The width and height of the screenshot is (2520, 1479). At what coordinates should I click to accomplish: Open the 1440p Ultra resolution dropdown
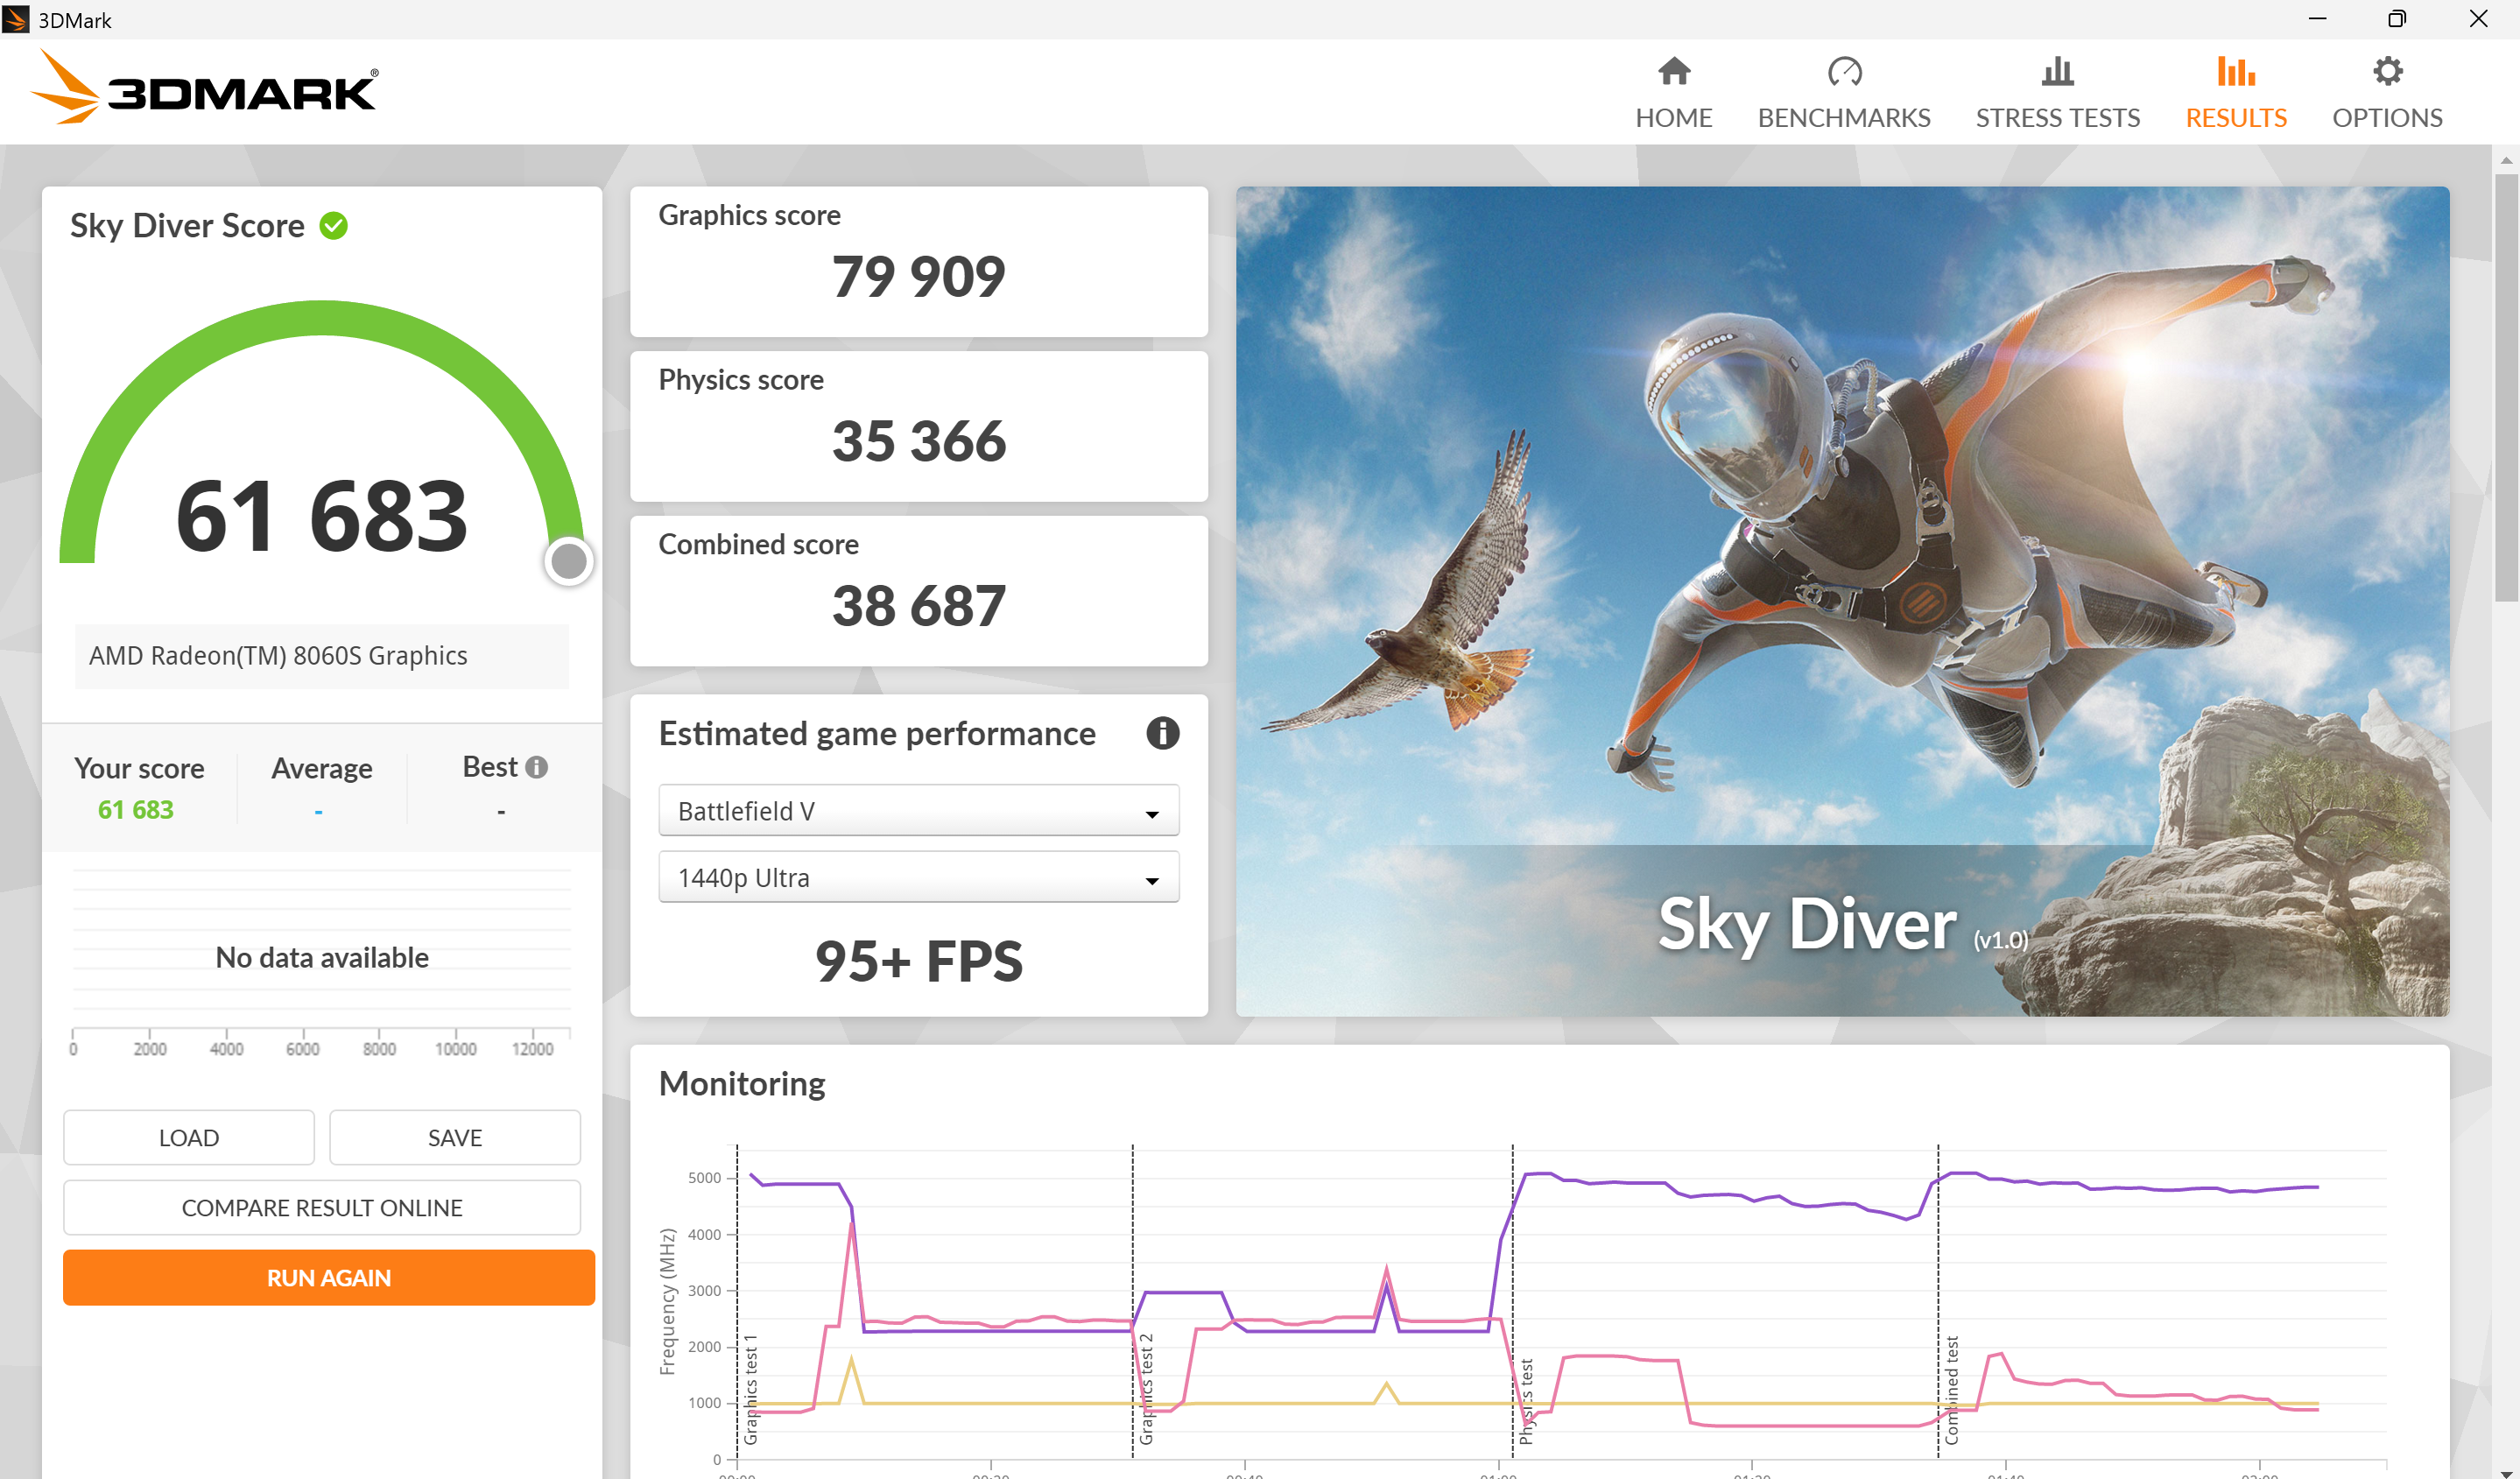pyautogui.click(x=917, y=877)
